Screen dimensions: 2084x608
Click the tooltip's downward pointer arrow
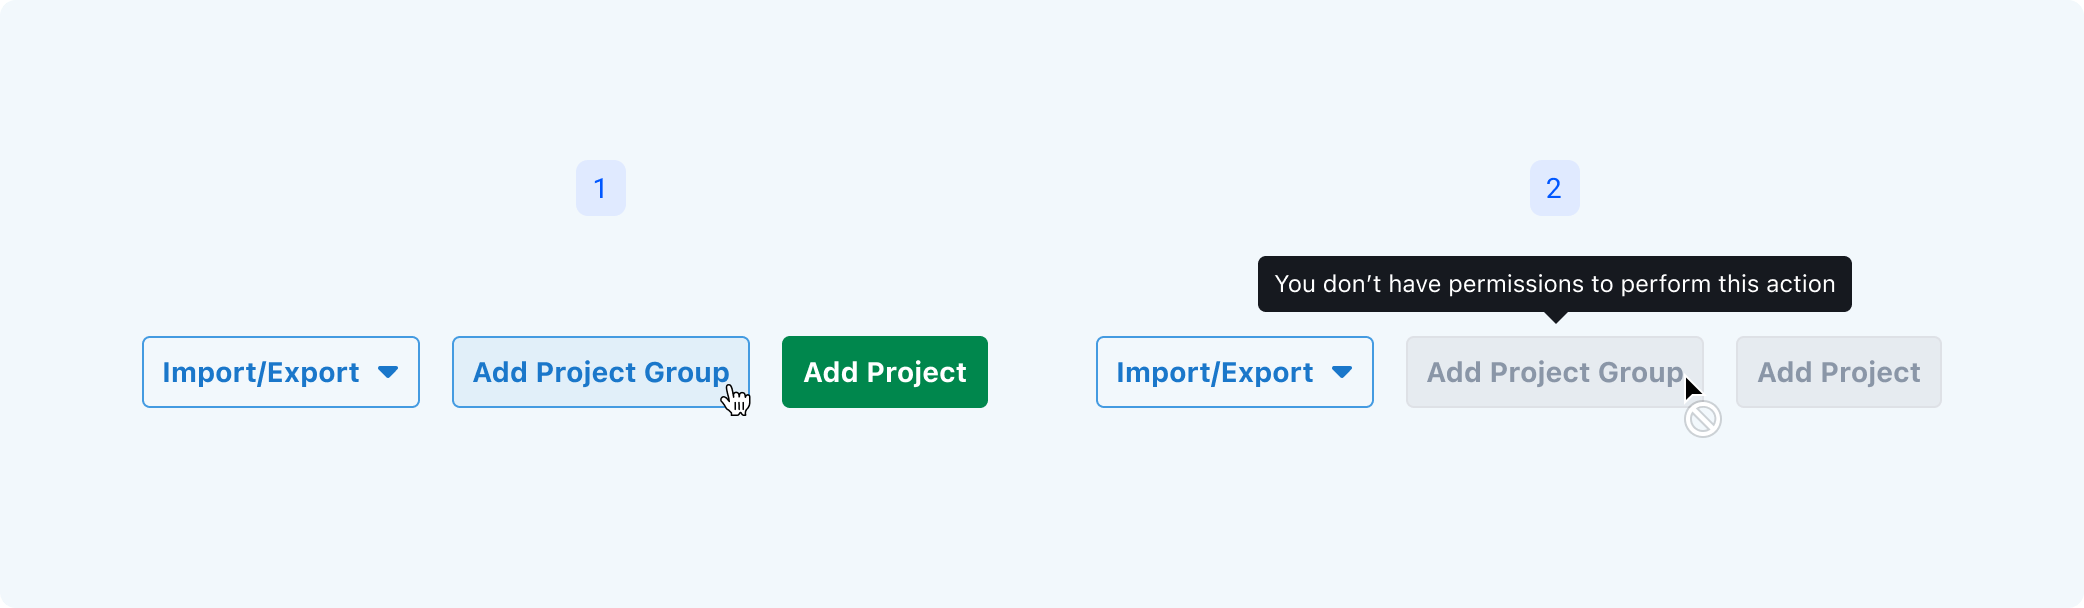click(x=1554, y=315)
